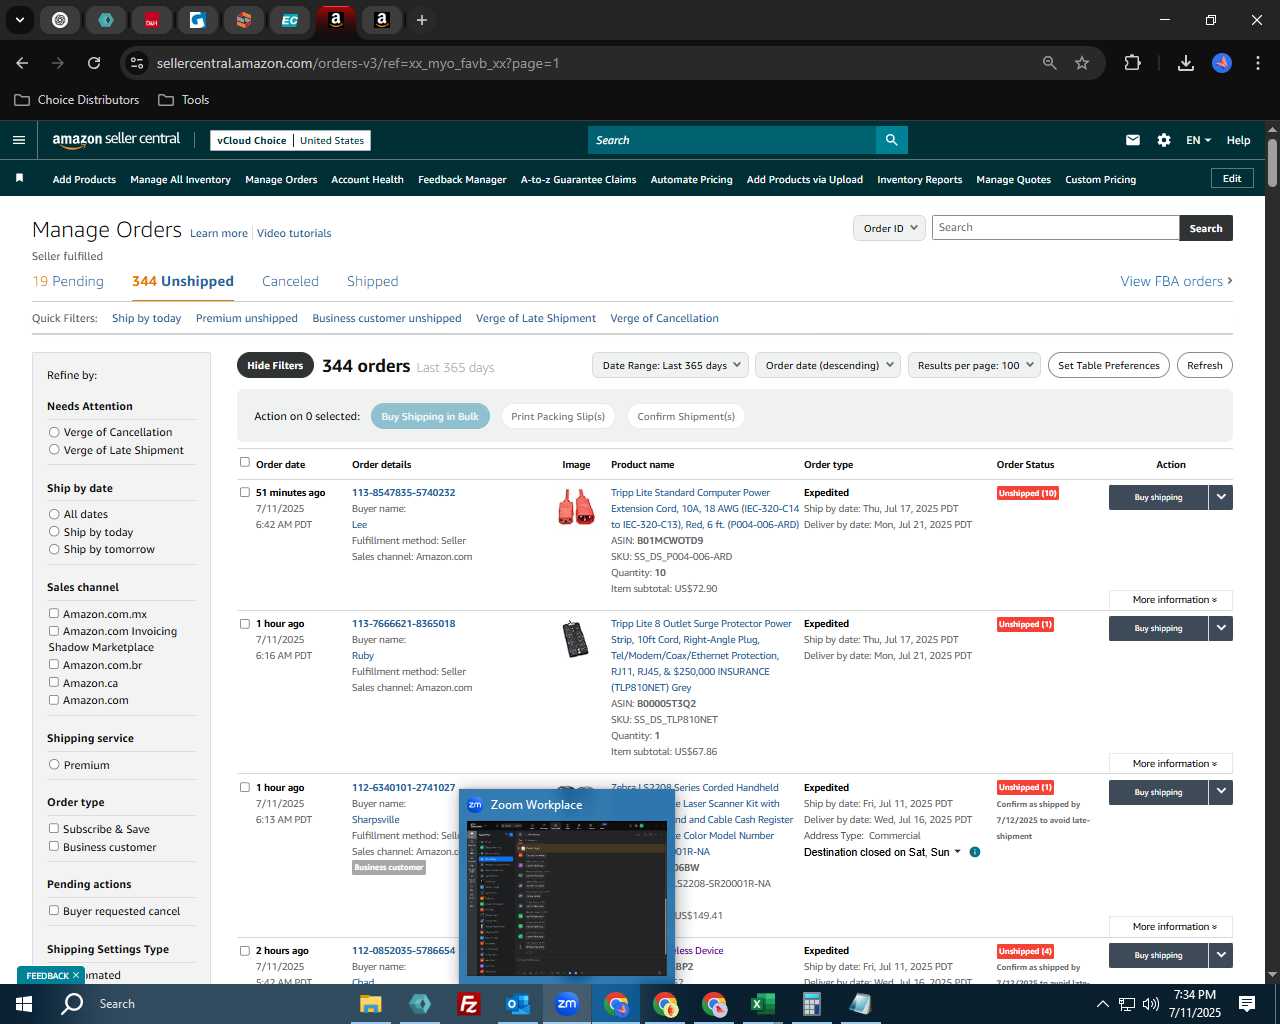
Task: Click the Zoom Workplace preview thumbnail
Action: pyautogui.click(x=566, y=898)
